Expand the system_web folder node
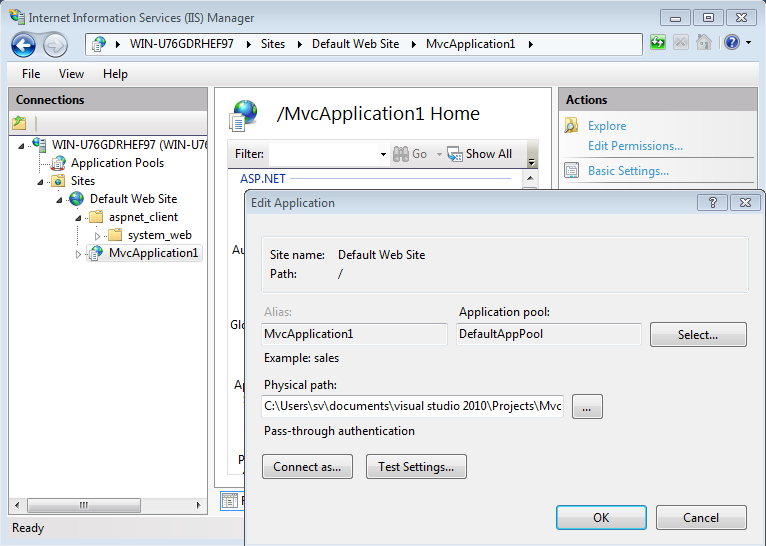 pos(98,235)
